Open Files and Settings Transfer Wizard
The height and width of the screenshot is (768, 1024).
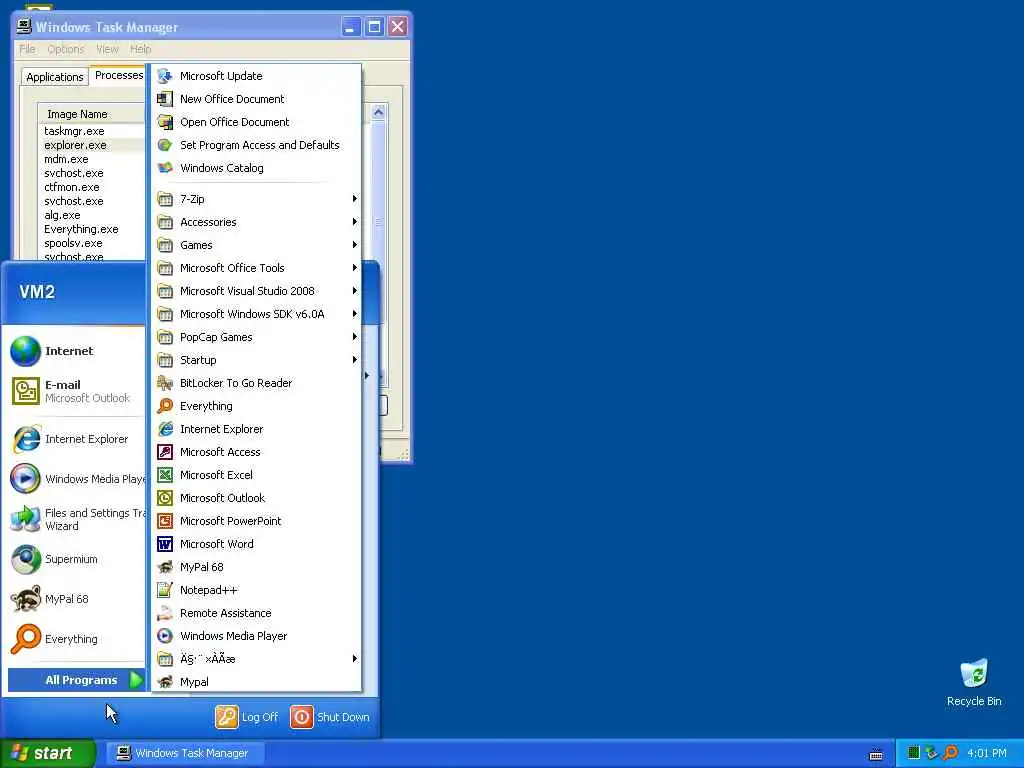[x=75, y=519]
